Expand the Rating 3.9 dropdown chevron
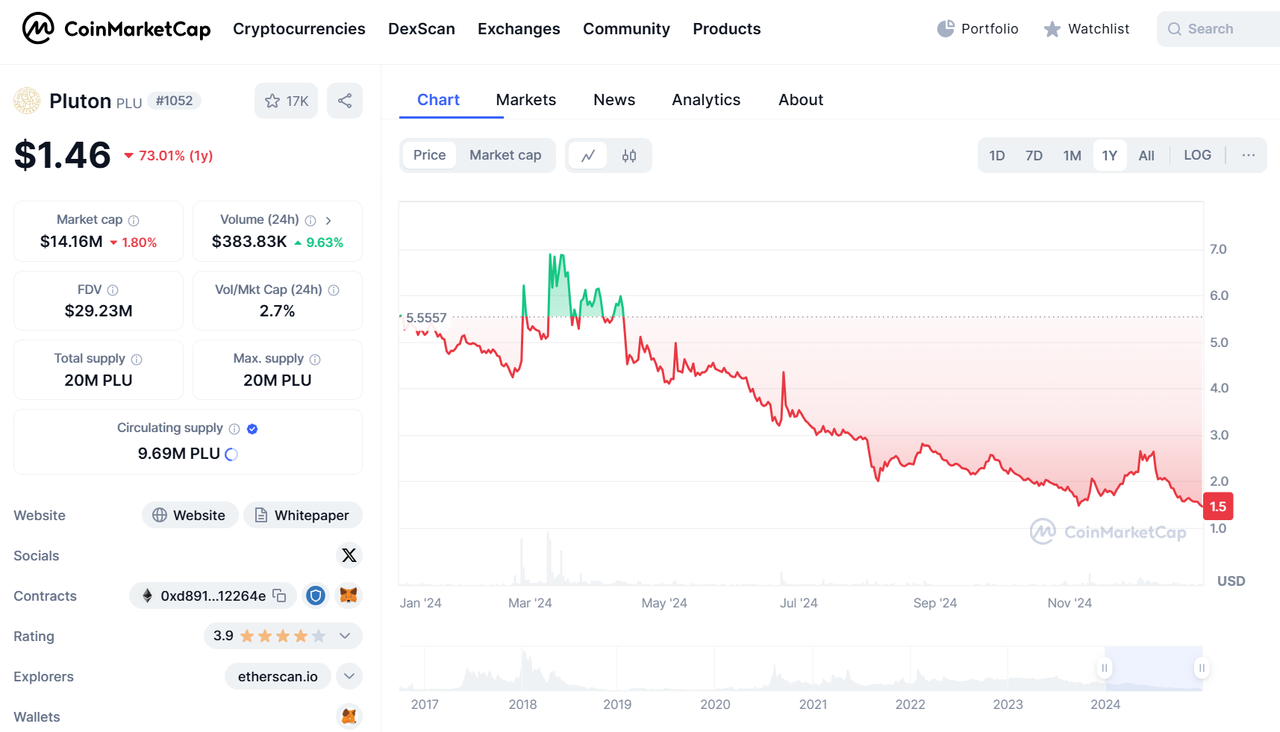The height and width of the screenshot is (732, 1280). click(345, 636)
